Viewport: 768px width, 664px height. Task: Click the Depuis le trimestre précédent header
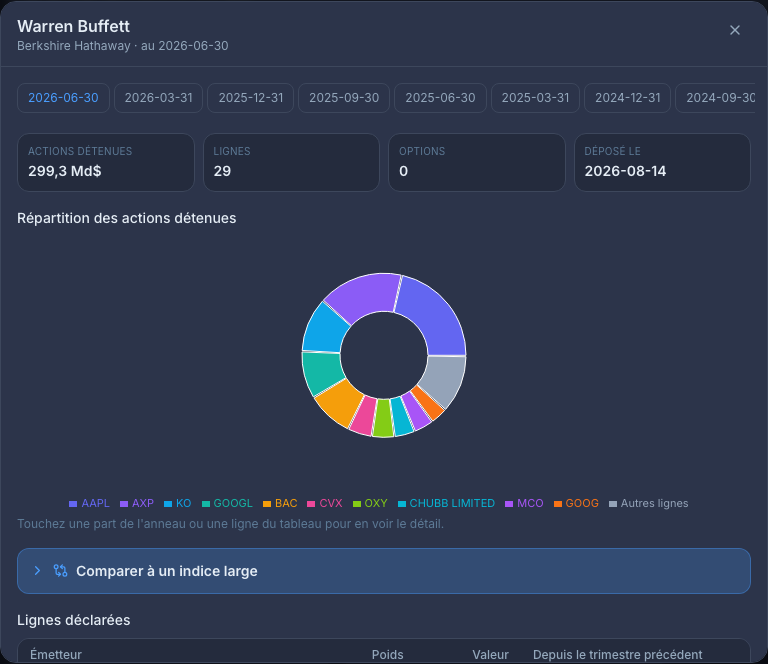point(618,655)
